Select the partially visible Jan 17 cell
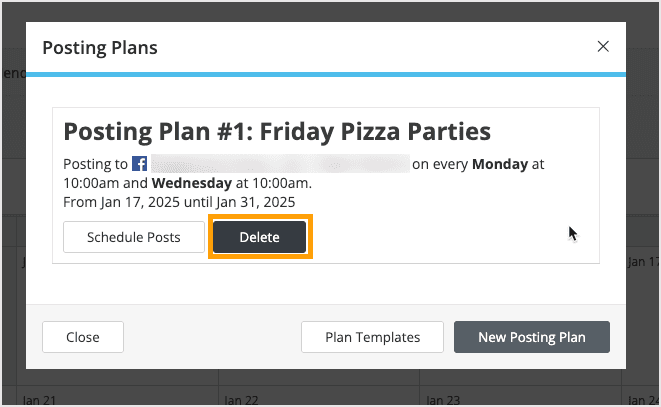 pyautogui.click(x=642, y=262)
